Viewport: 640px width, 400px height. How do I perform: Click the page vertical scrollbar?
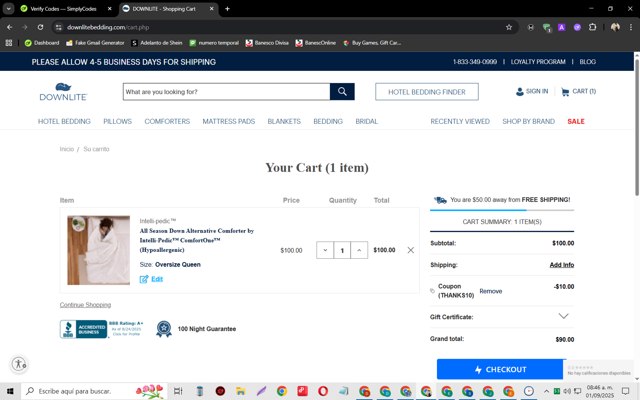click(636, 127)
